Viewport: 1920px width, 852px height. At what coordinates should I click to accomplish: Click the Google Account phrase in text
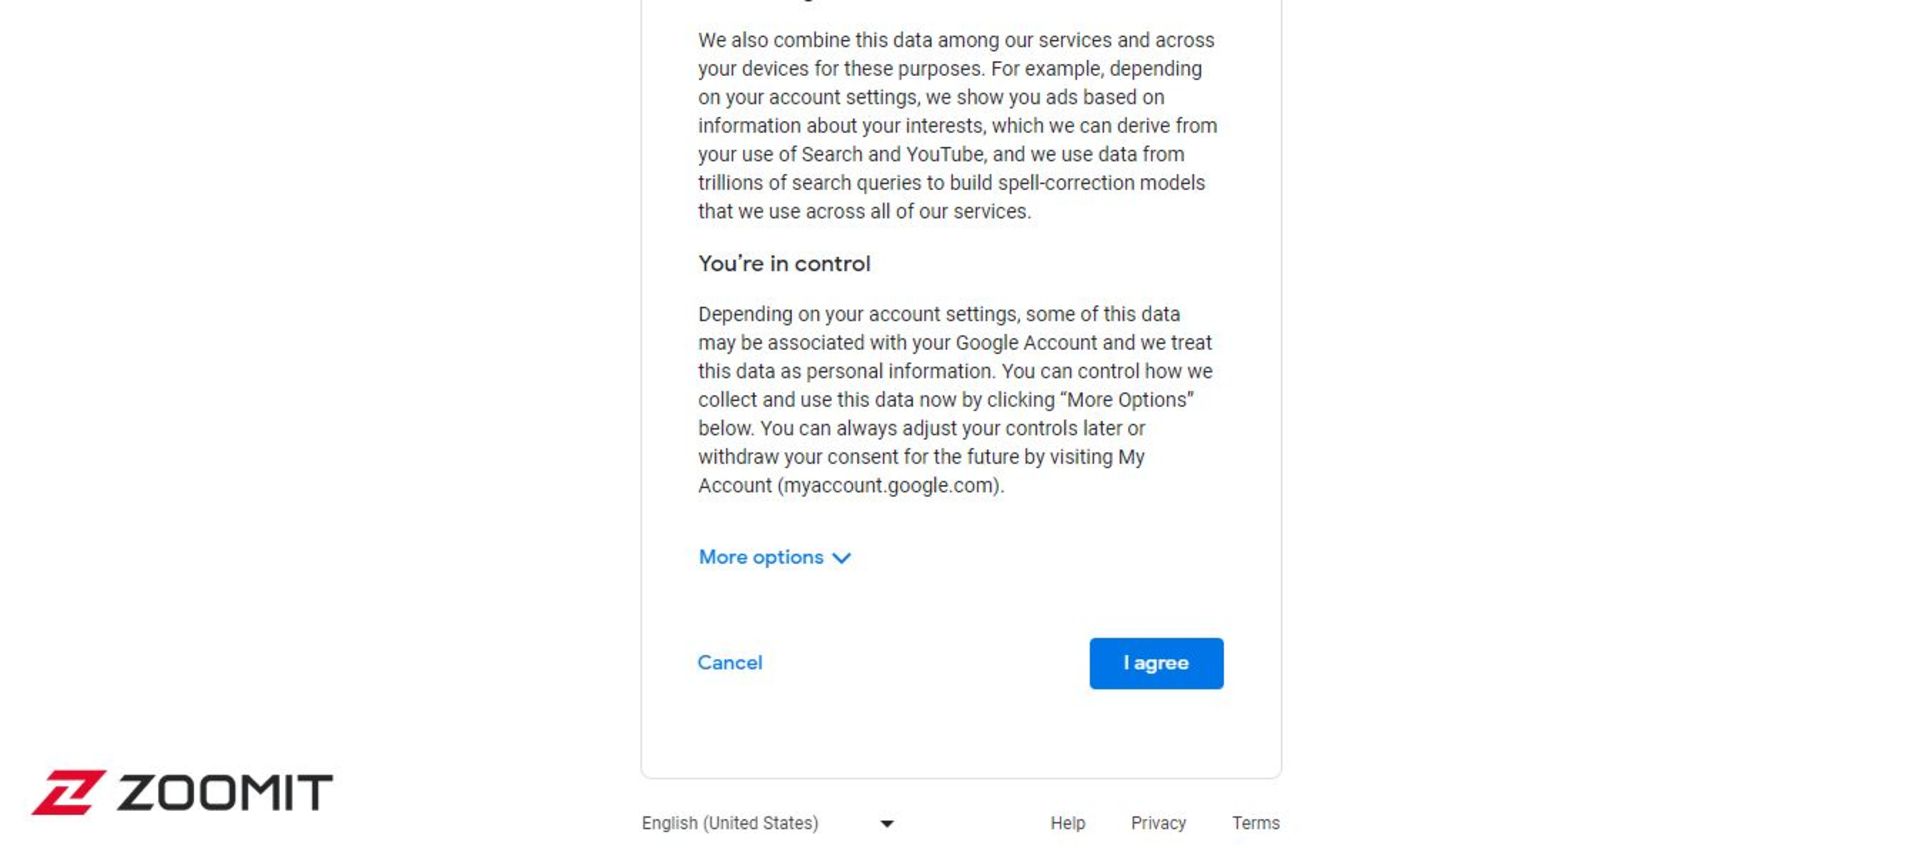[1026, 343]
